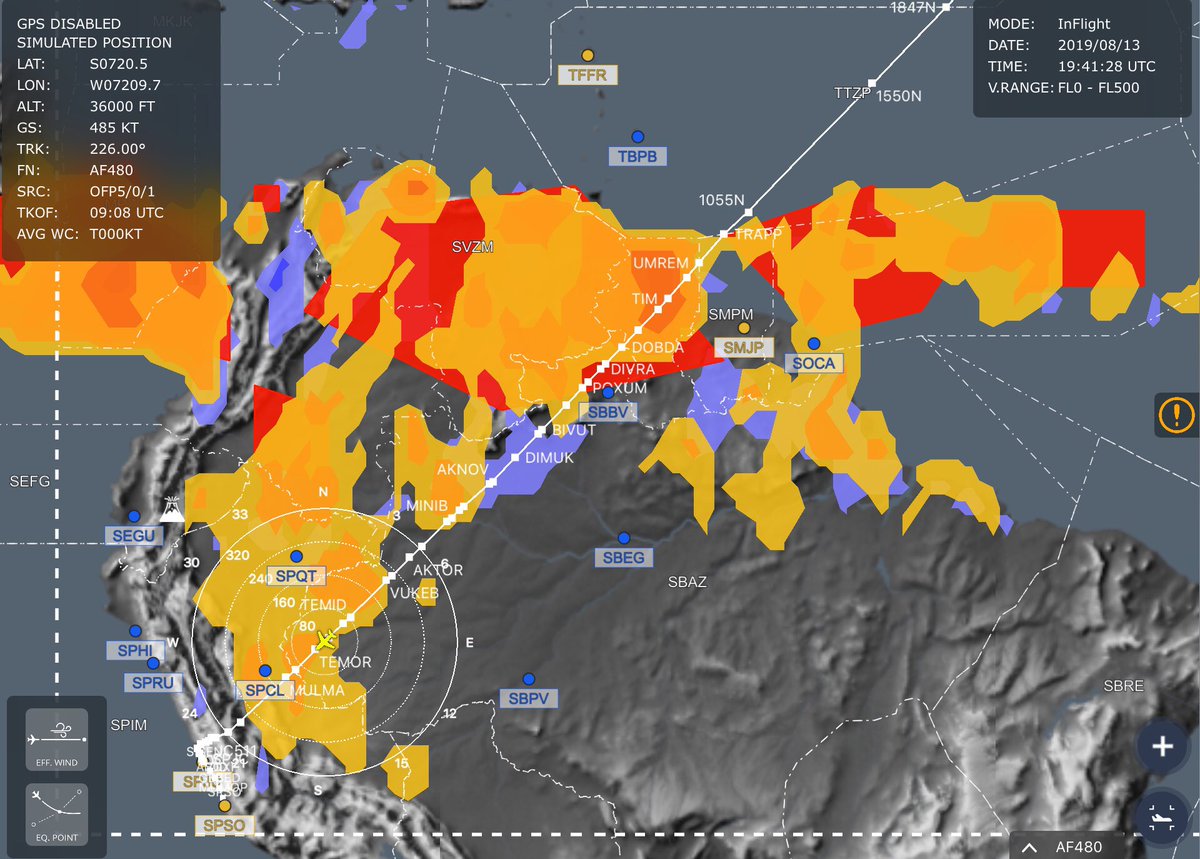Select the TFFR airport marker
The image size is (1200, 859).
click(588, 55)
